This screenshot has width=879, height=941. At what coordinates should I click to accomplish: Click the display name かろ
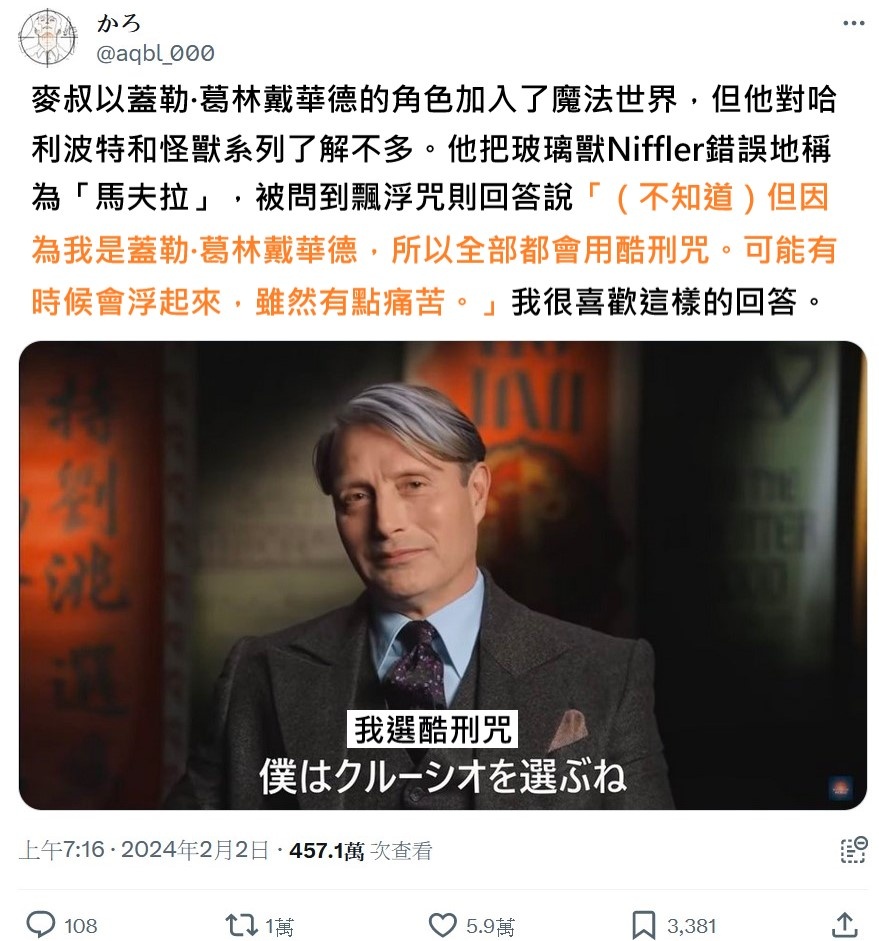tap(119, 23)
